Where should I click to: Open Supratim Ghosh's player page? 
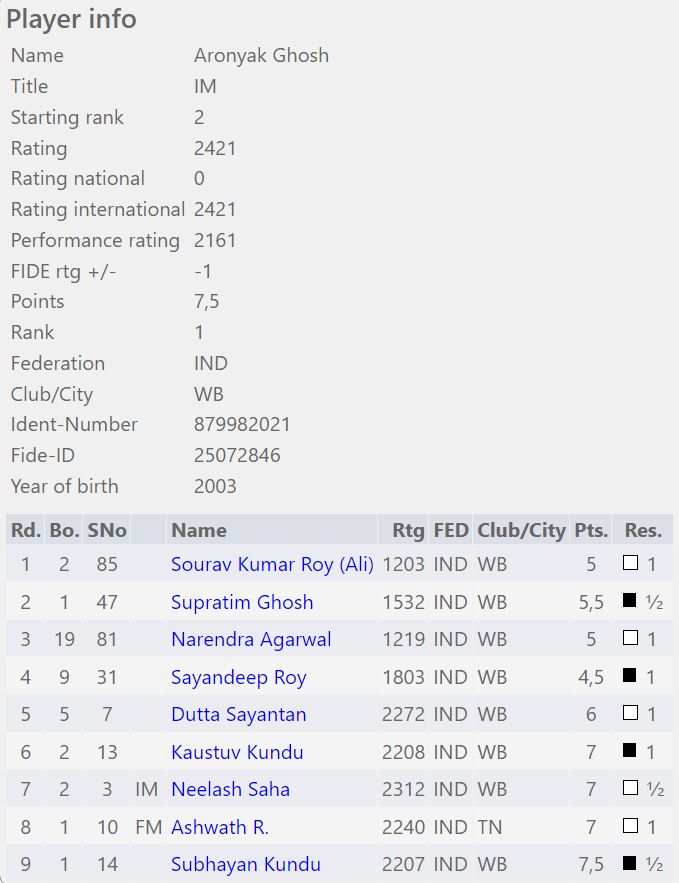[x=242, y=602]
